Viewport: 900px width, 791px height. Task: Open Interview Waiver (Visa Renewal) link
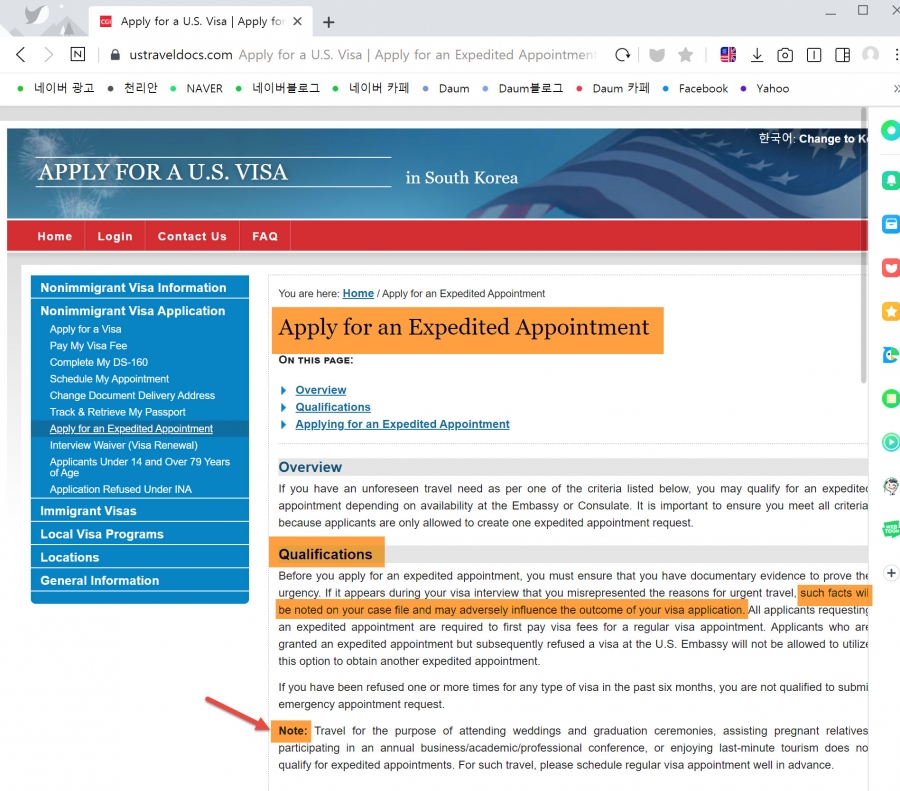point(123,445)
